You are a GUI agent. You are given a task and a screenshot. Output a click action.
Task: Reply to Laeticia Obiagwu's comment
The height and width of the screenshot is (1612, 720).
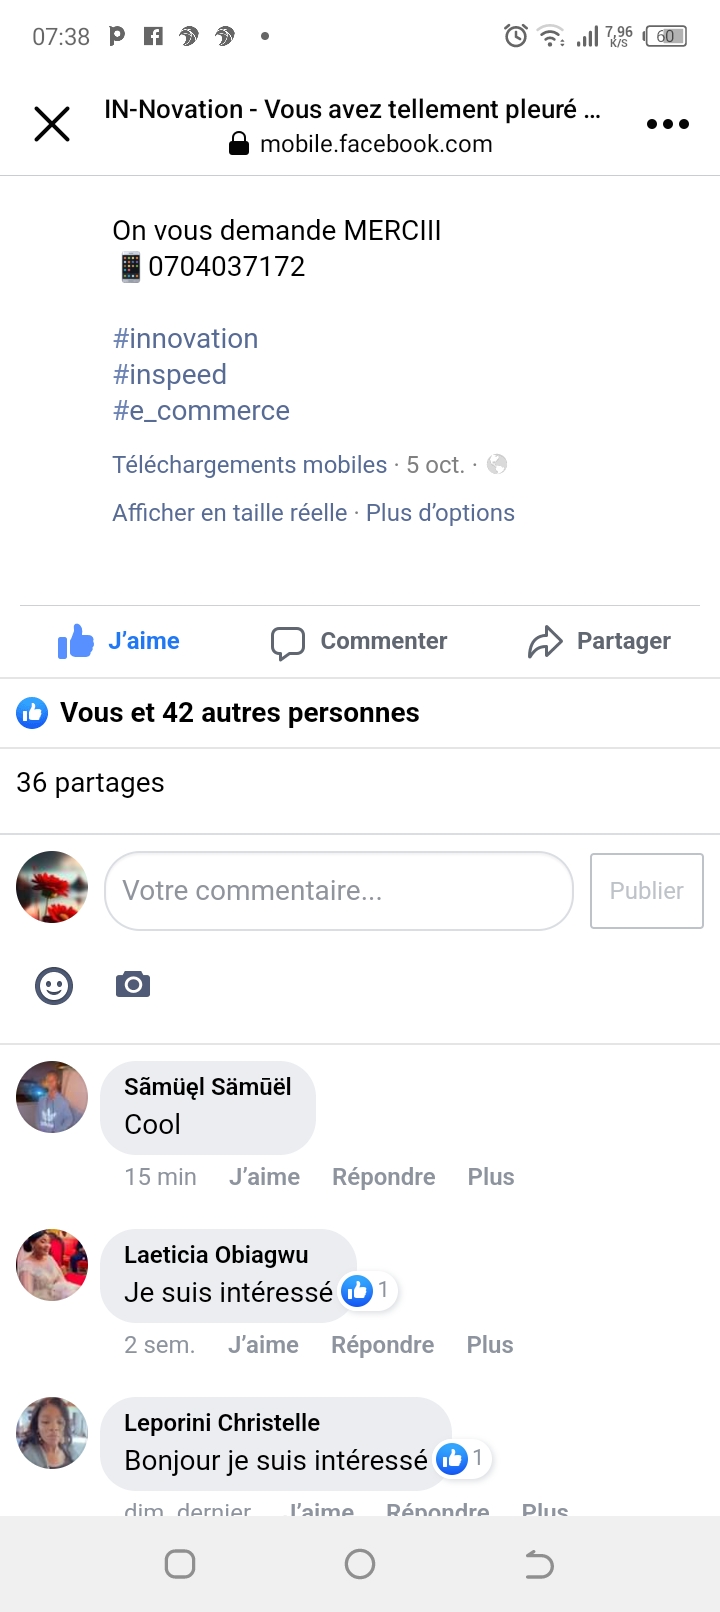point(382,1345)
